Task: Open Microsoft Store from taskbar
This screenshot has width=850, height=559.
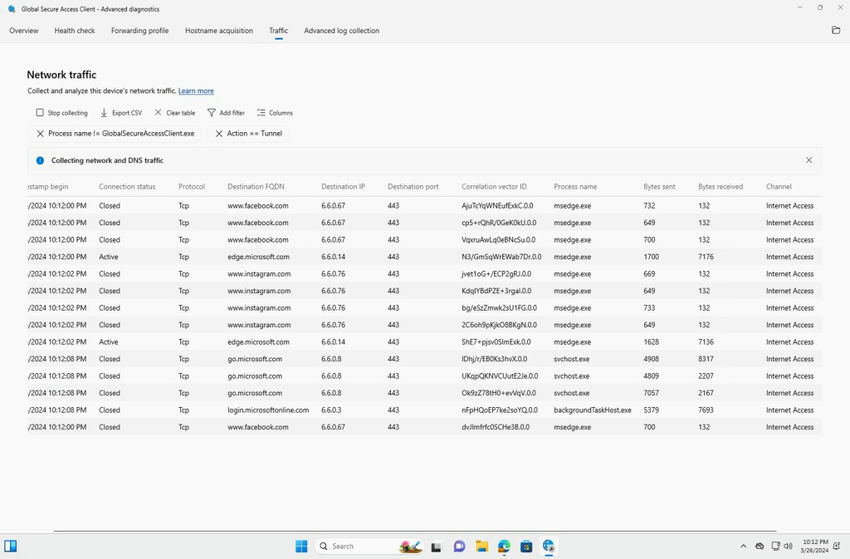Action: coord(526,546)
